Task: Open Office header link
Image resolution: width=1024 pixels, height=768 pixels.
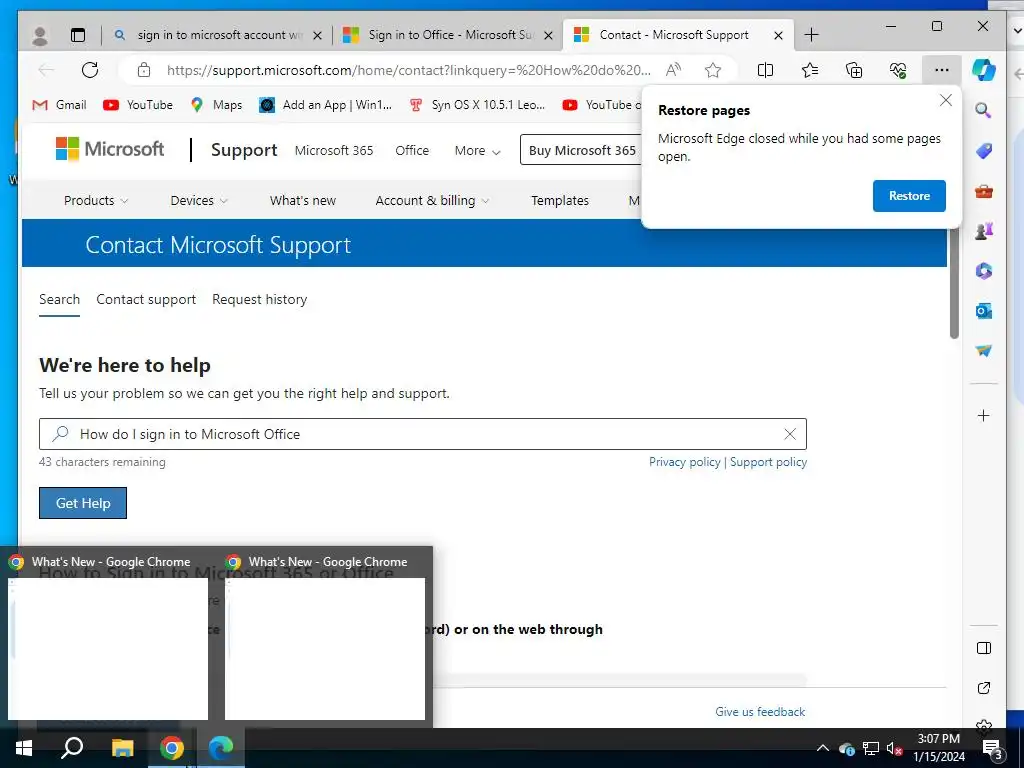Action: coord(412,151)
